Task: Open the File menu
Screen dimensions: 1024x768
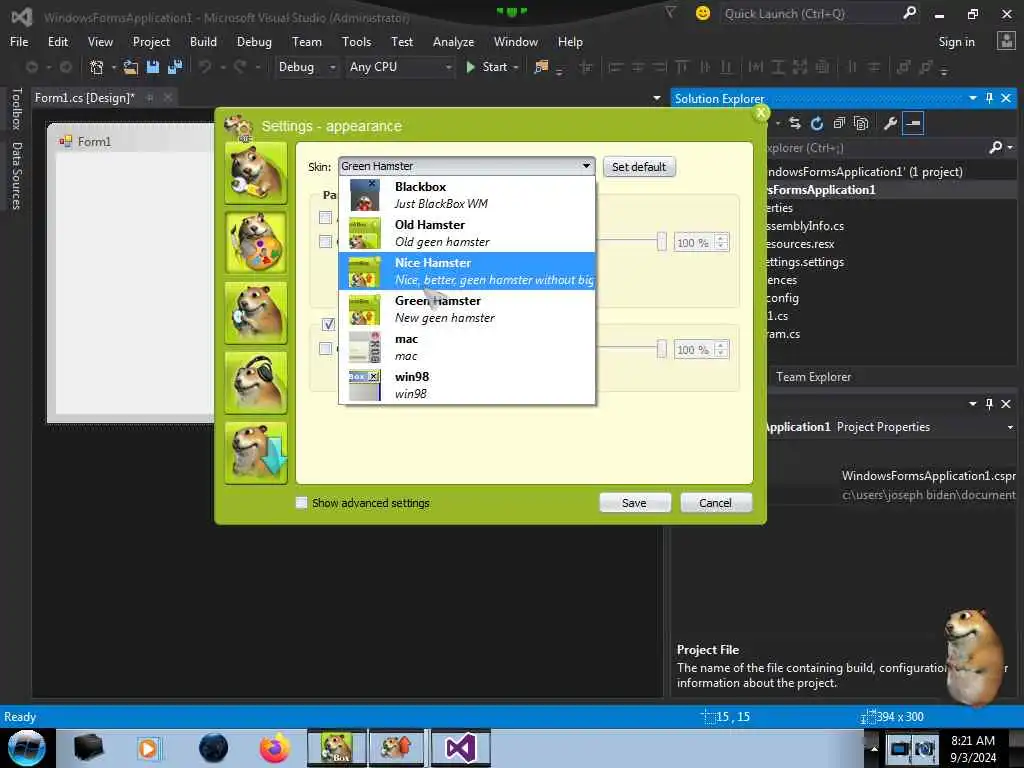Action: point(19,41)
